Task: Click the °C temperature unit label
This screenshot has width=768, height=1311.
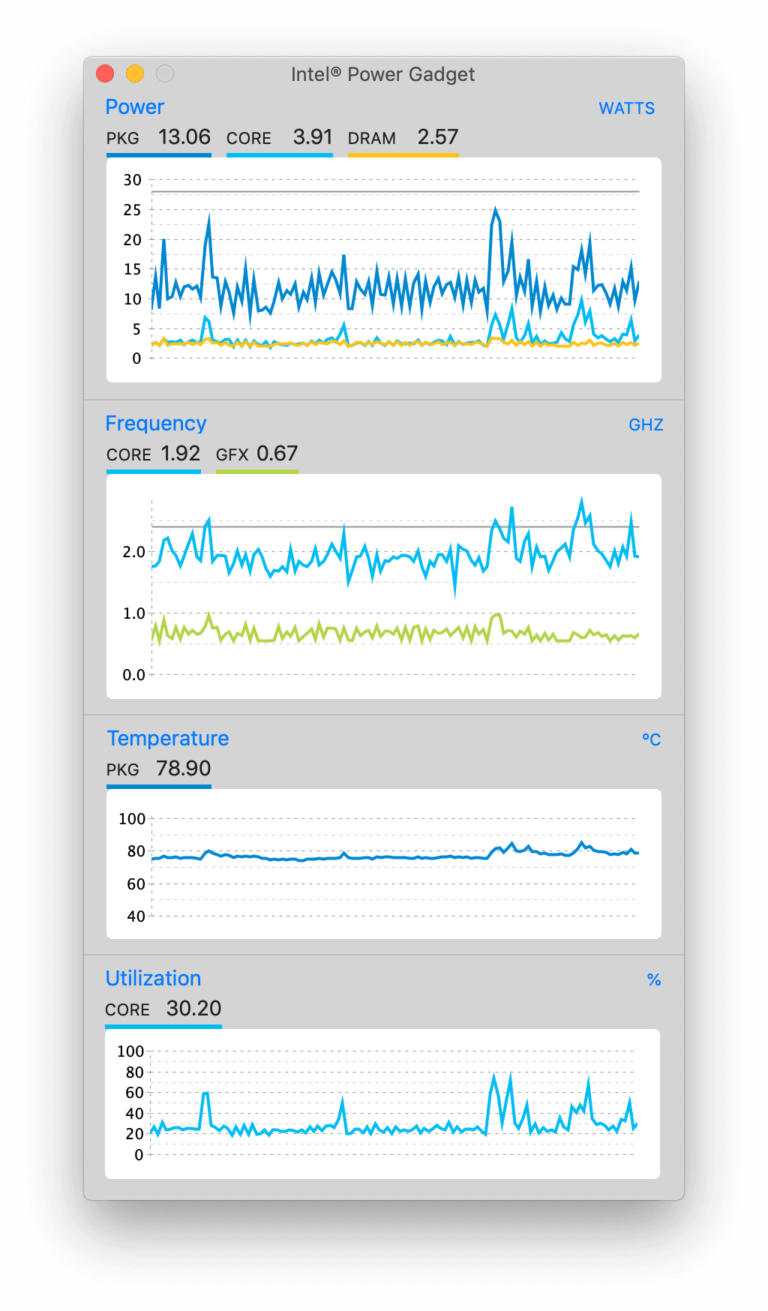Action: coord(651,740)
